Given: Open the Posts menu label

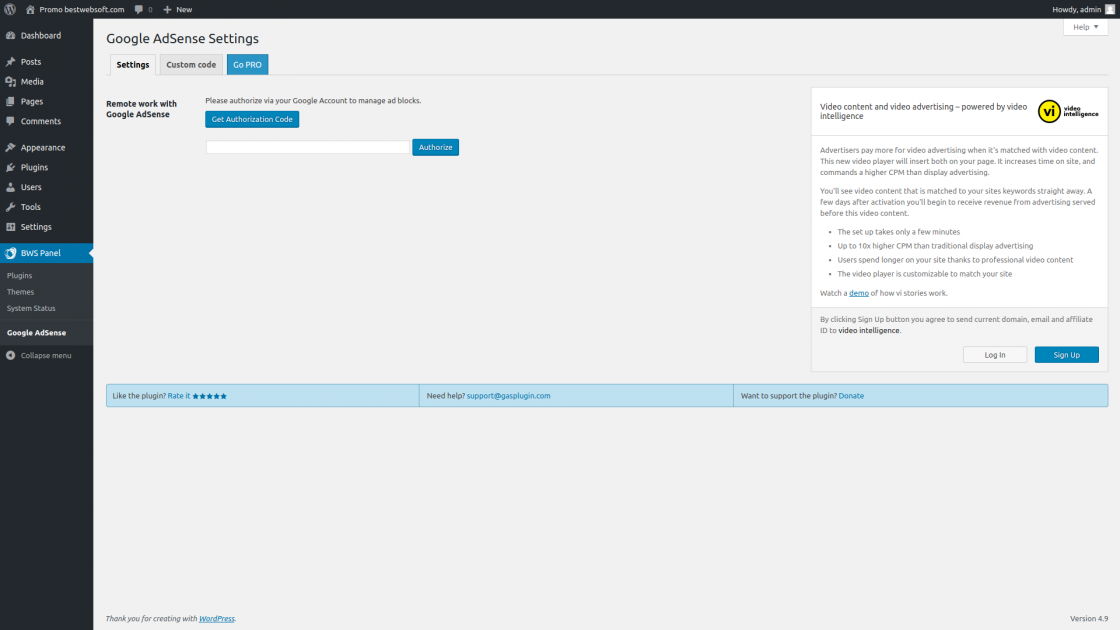Looking at the screenshot, I should pos(31,61).
